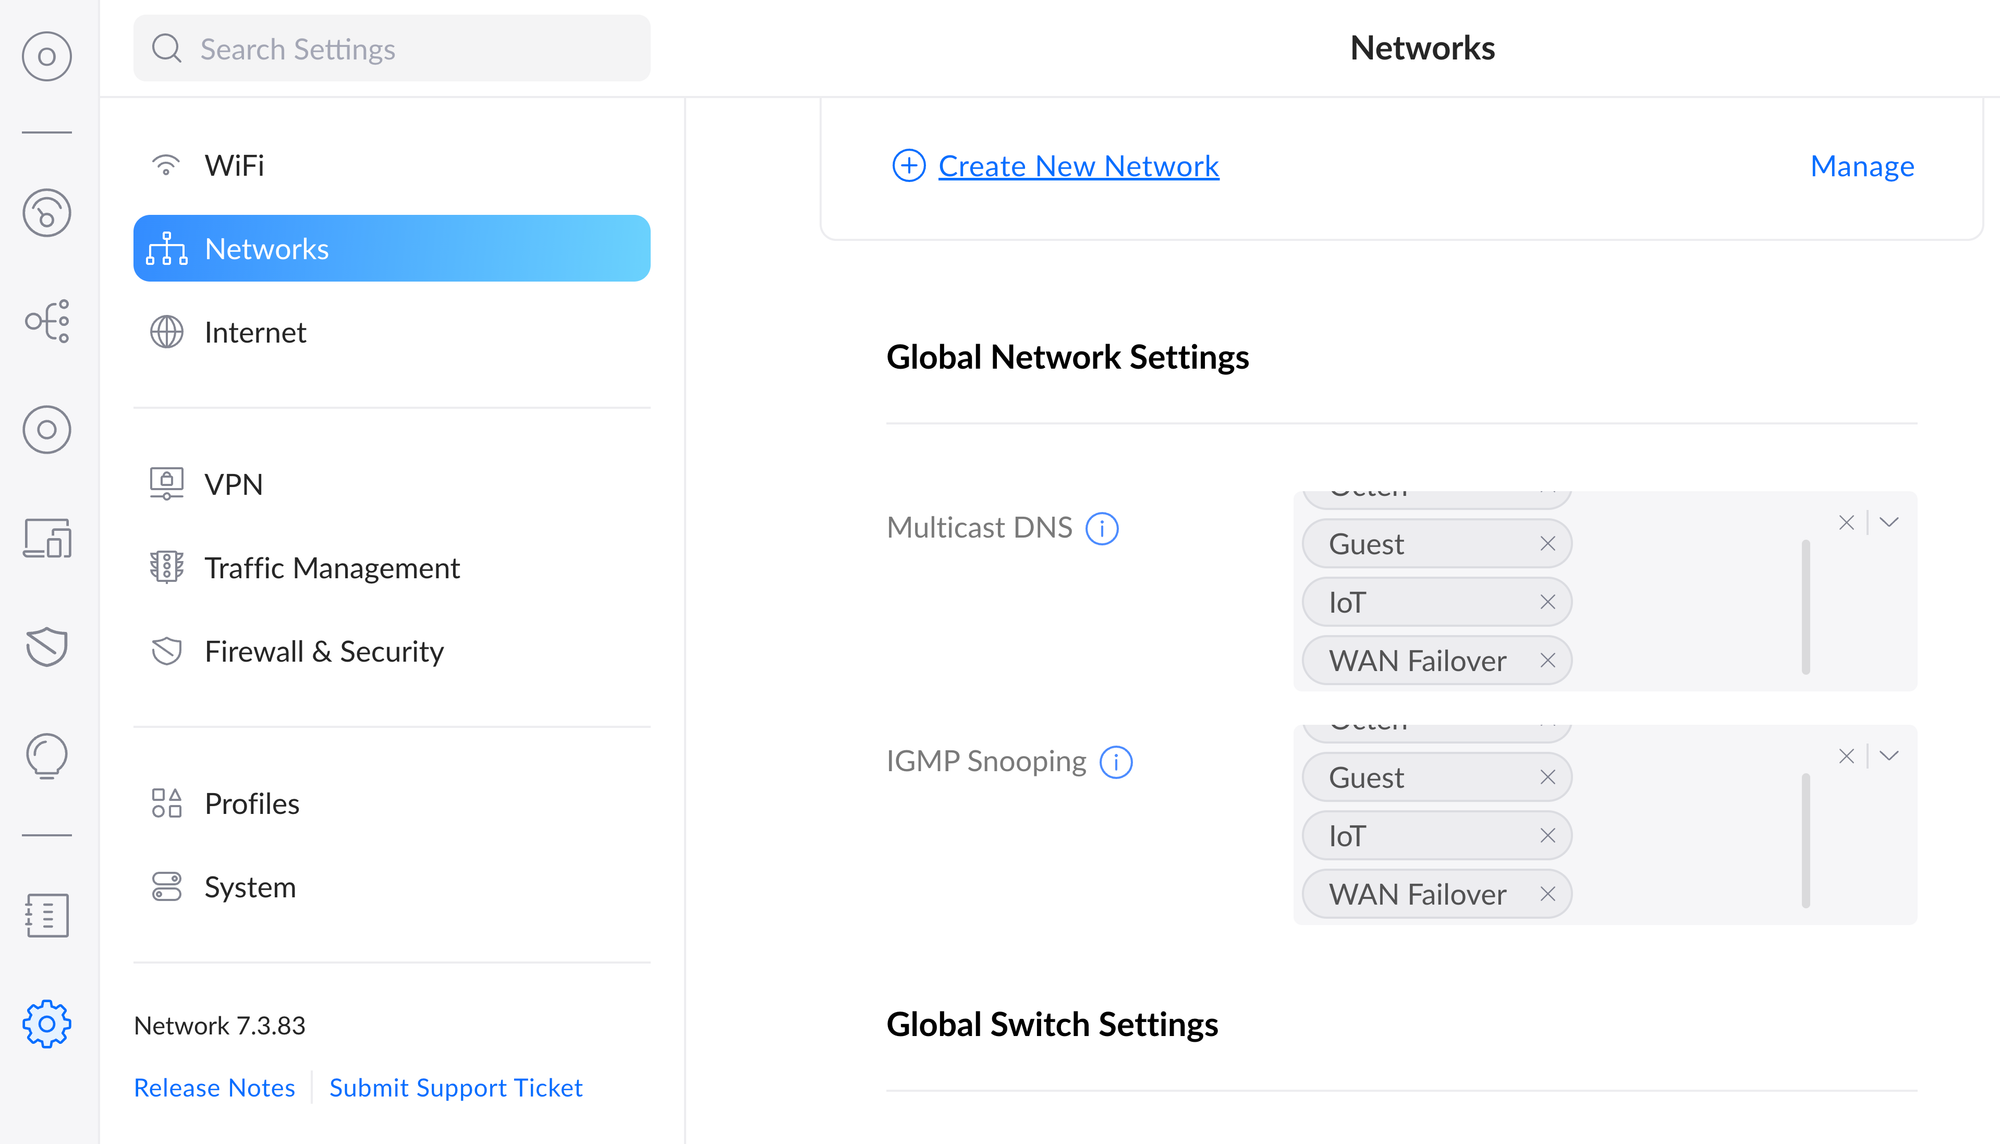Click the lightbulb insights icon

click(47, 755)
